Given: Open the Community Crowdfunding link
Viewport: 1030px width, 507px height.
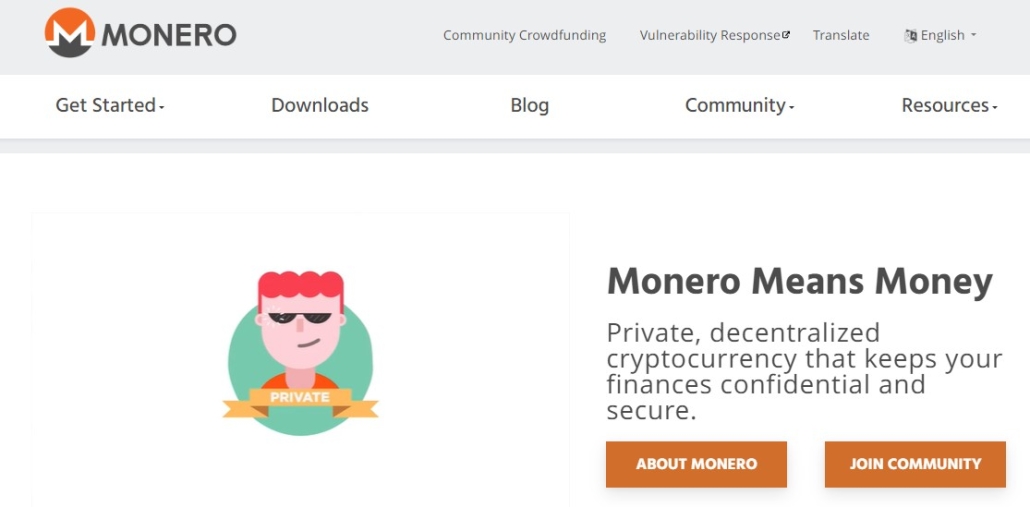Looking at the screenshot, I should [524, 35].
